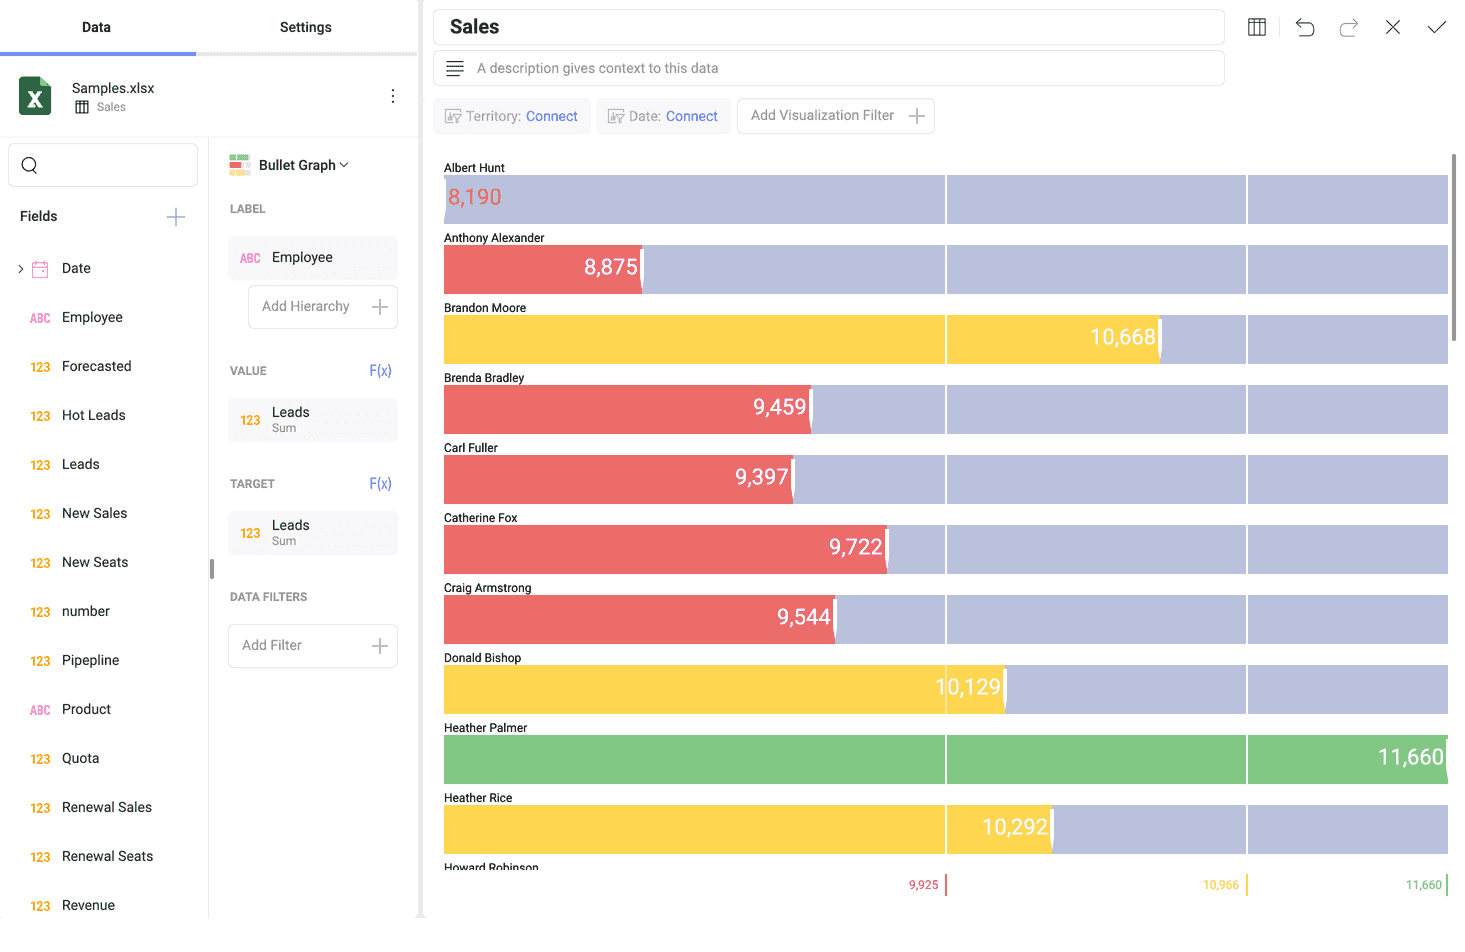Select the Renewal Sales field
The height and width of the screenshot is (952, 1465).
coord(107,808)
